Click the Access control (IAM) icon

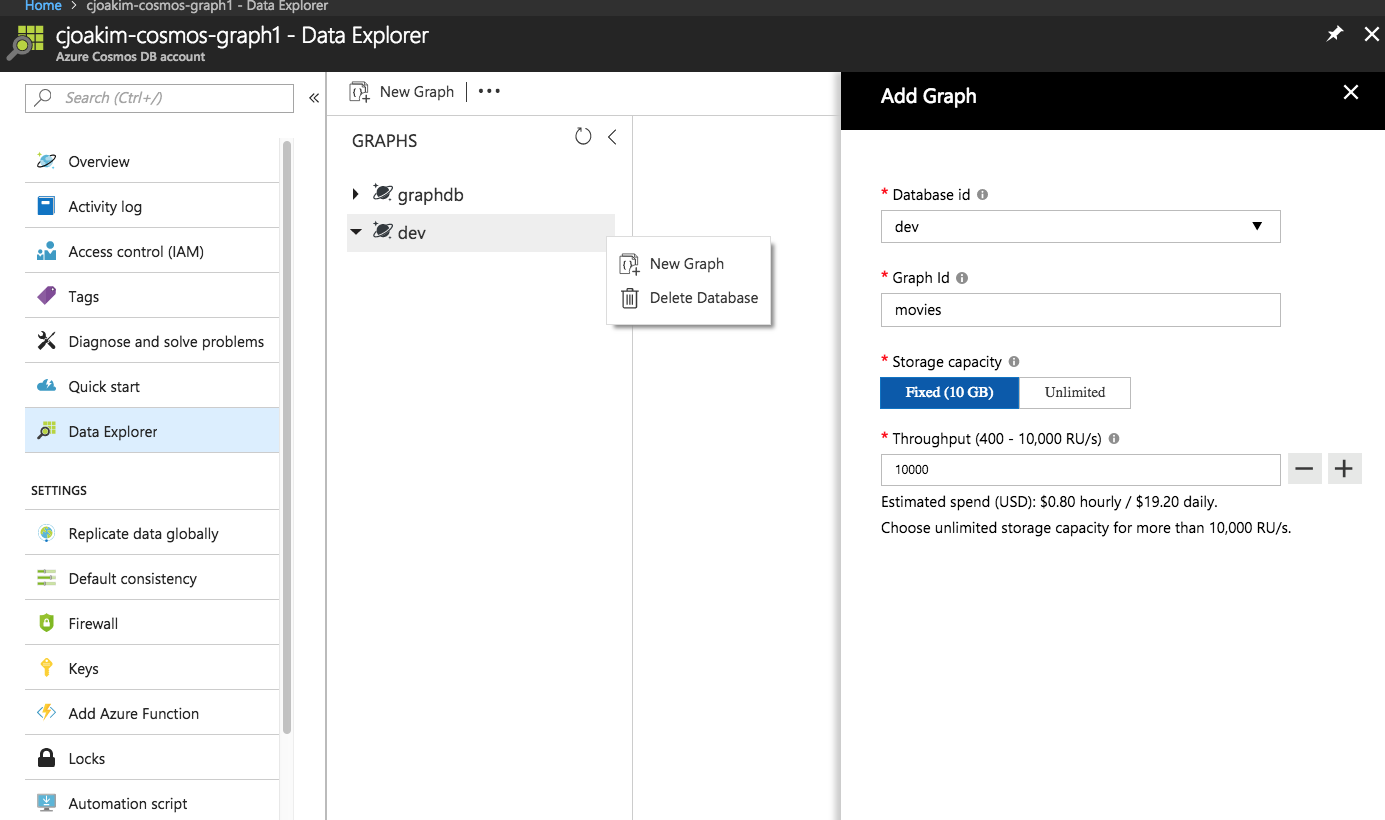pos(46,251)
